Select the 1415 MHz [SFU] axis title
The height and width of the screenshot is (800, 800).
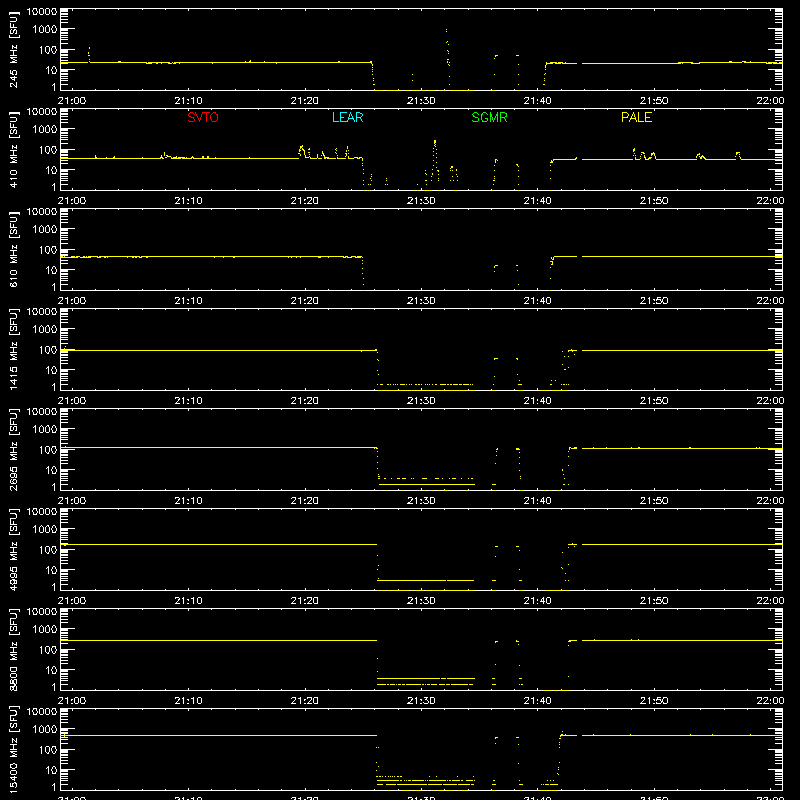14,349
